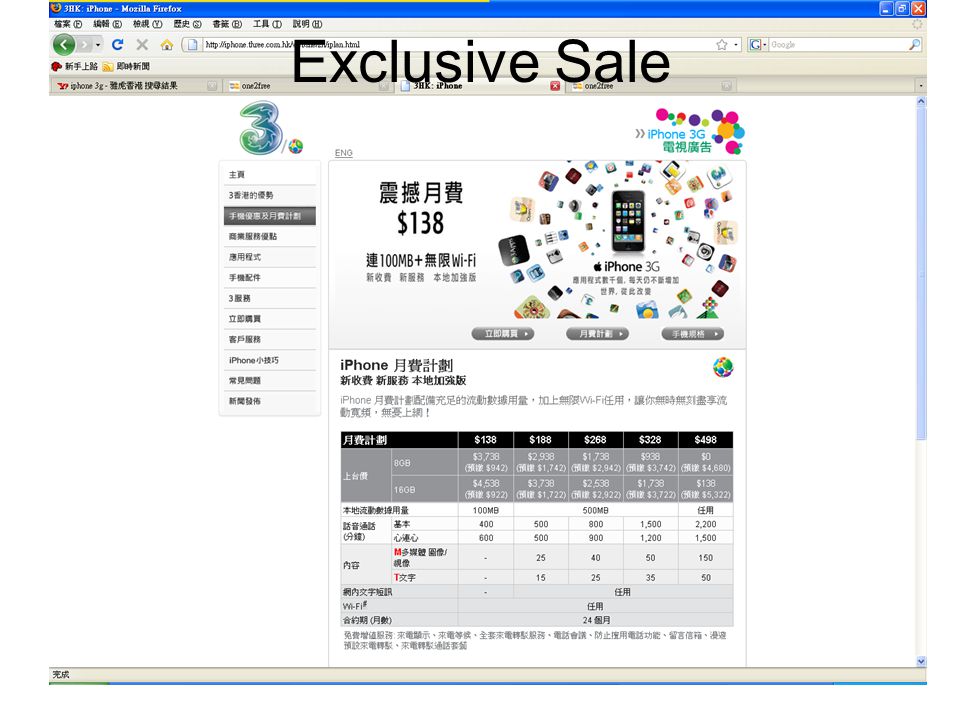Click the address bar URL field
Screen dimensions: 960x720
click(456, 45)
